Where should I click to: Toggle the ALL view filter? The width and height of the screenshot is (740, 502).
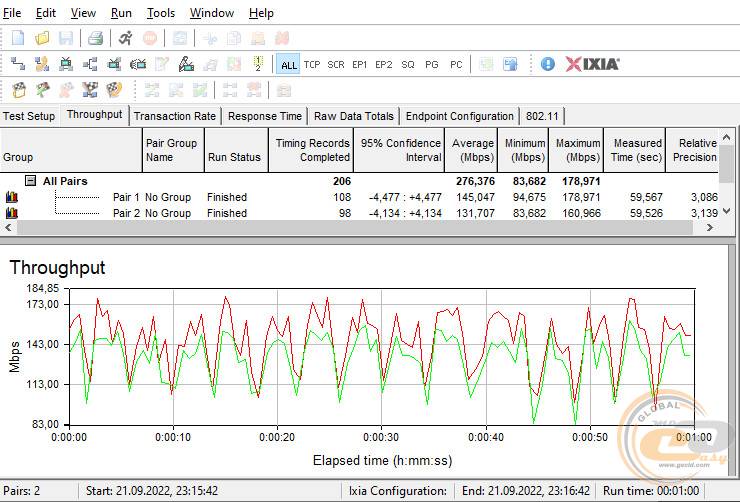pos(288,65)
